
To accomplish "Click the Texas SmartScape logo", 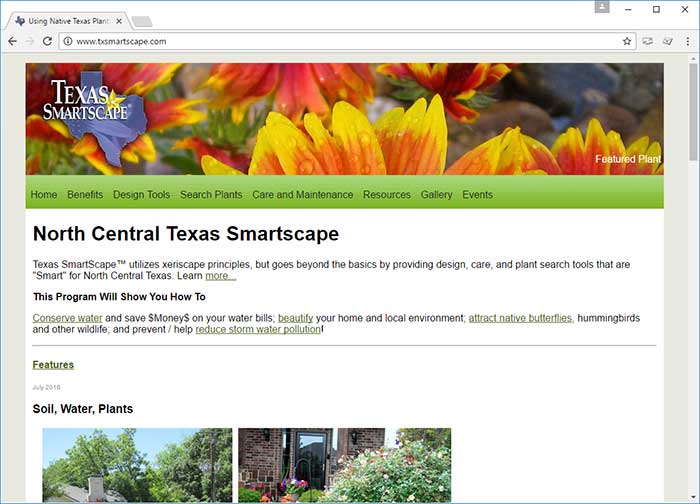I will pyautogui.click(x=95, y=119).
